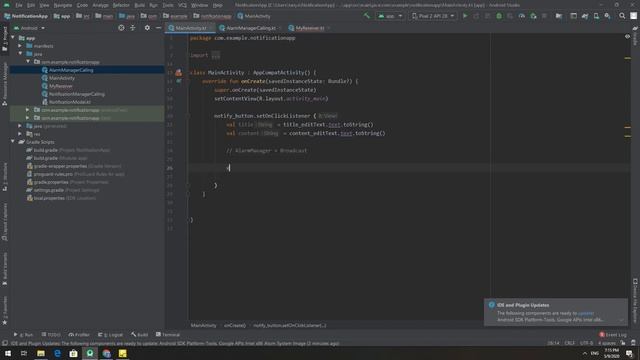Click the update link in IDE updates notification
640x360 pixels.
[x=586, y=313]
